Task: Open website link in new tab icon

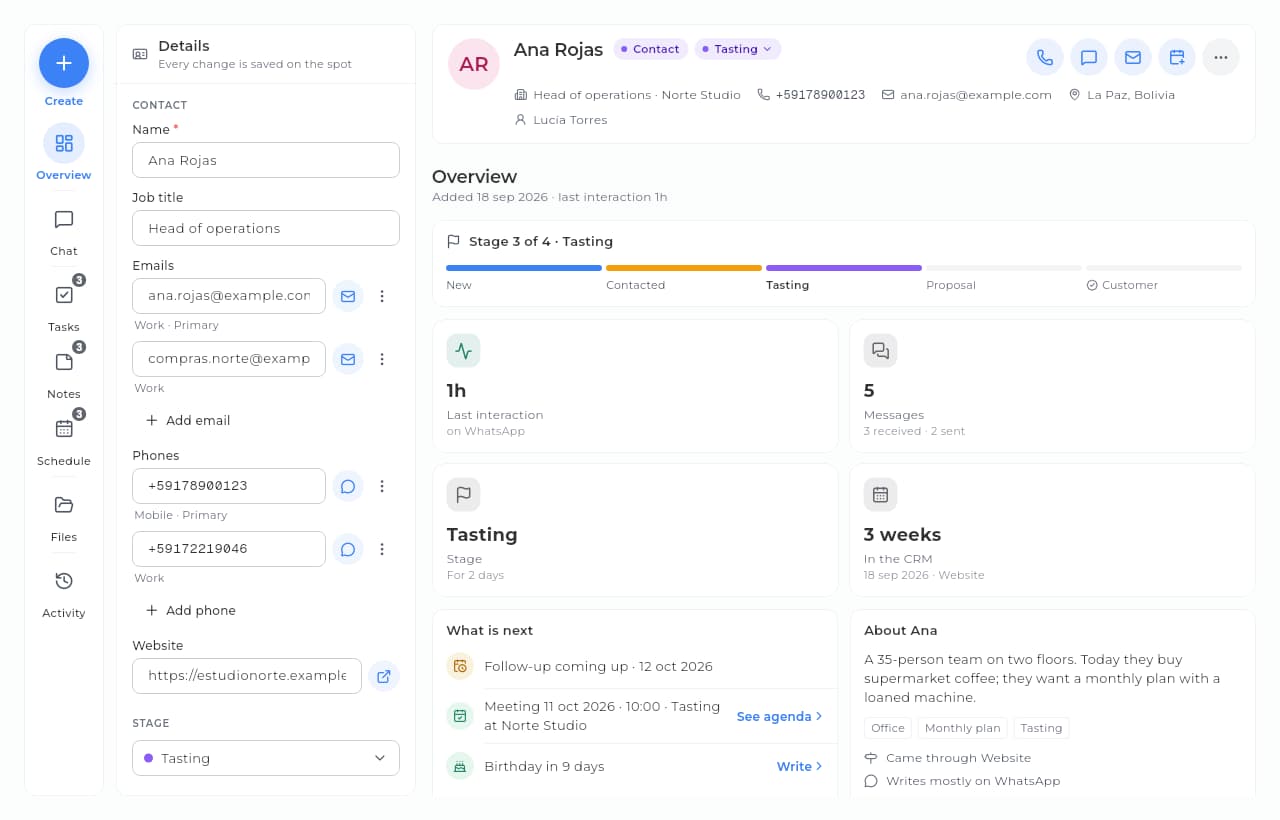Action: (x=384, y=676)
